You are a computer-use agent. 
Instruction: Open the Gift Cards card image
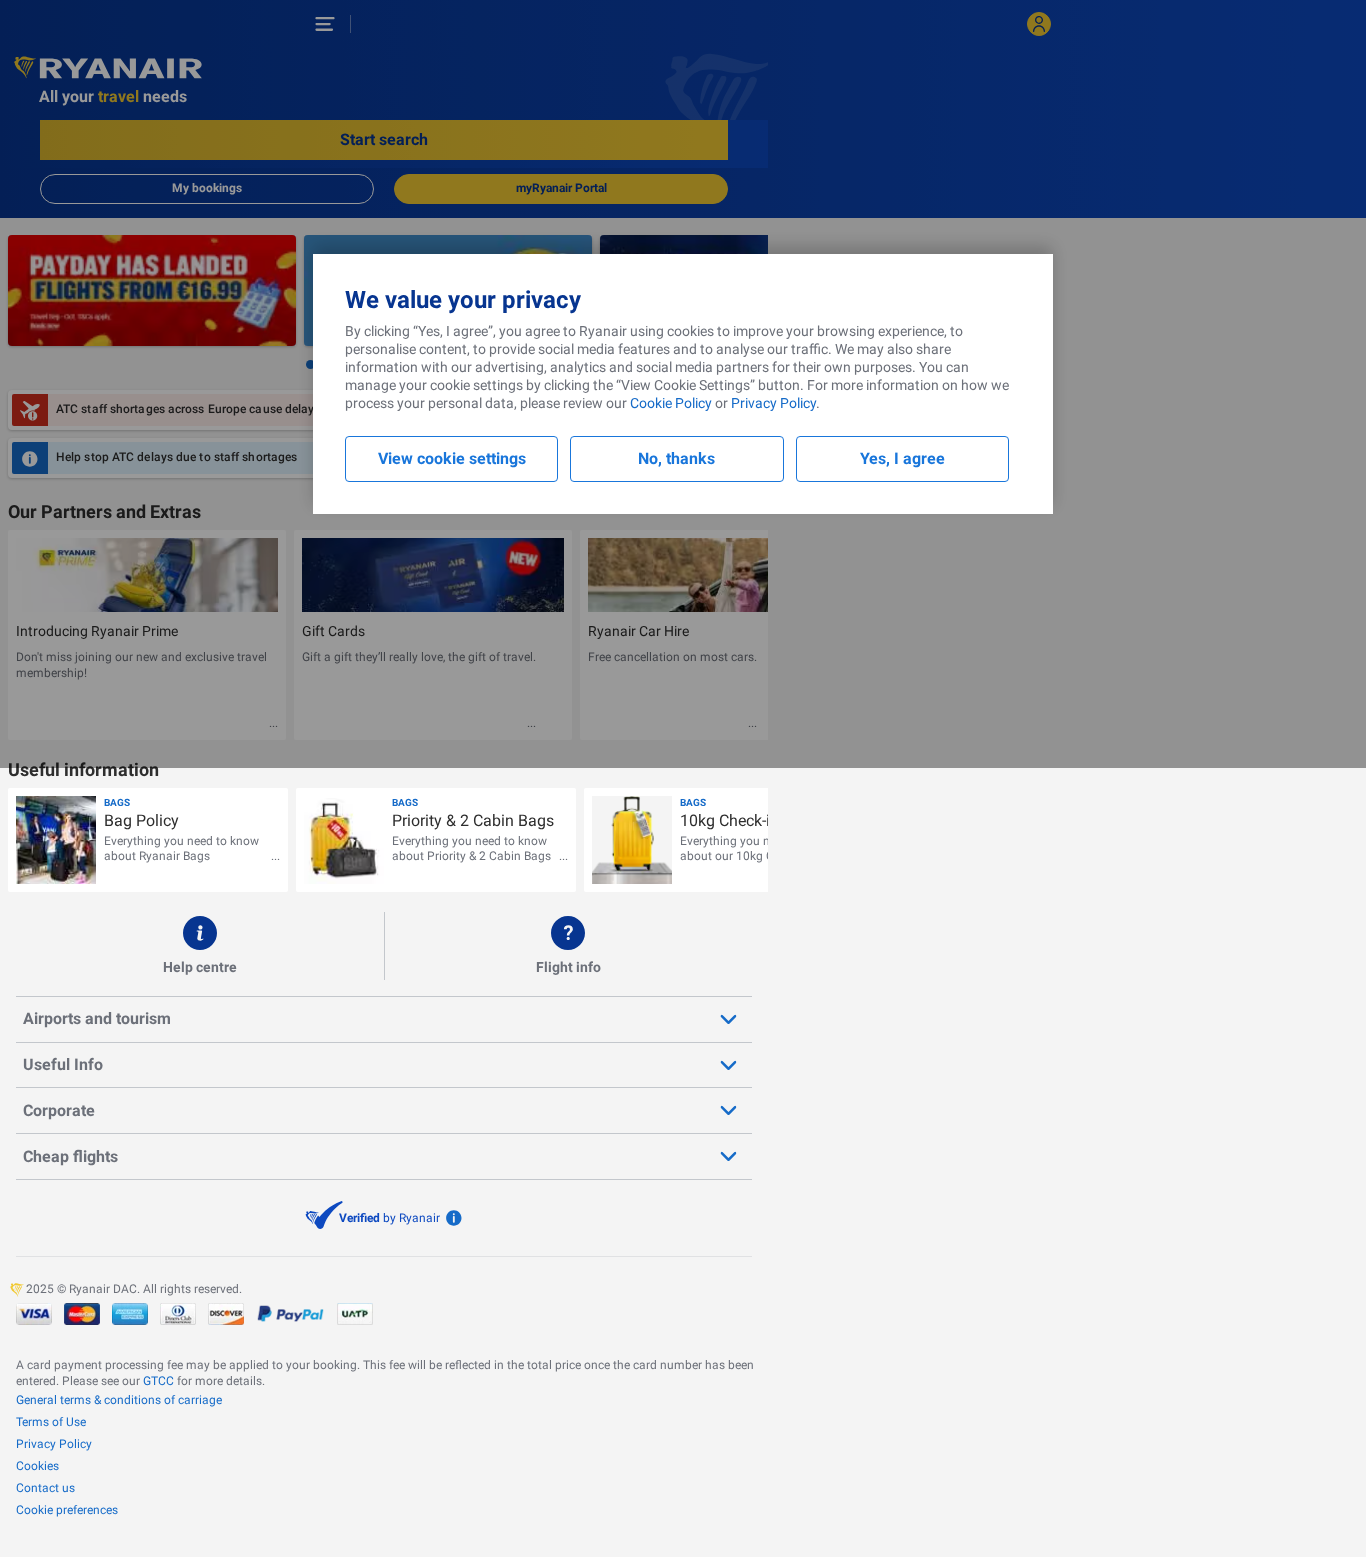pos(433,575)
